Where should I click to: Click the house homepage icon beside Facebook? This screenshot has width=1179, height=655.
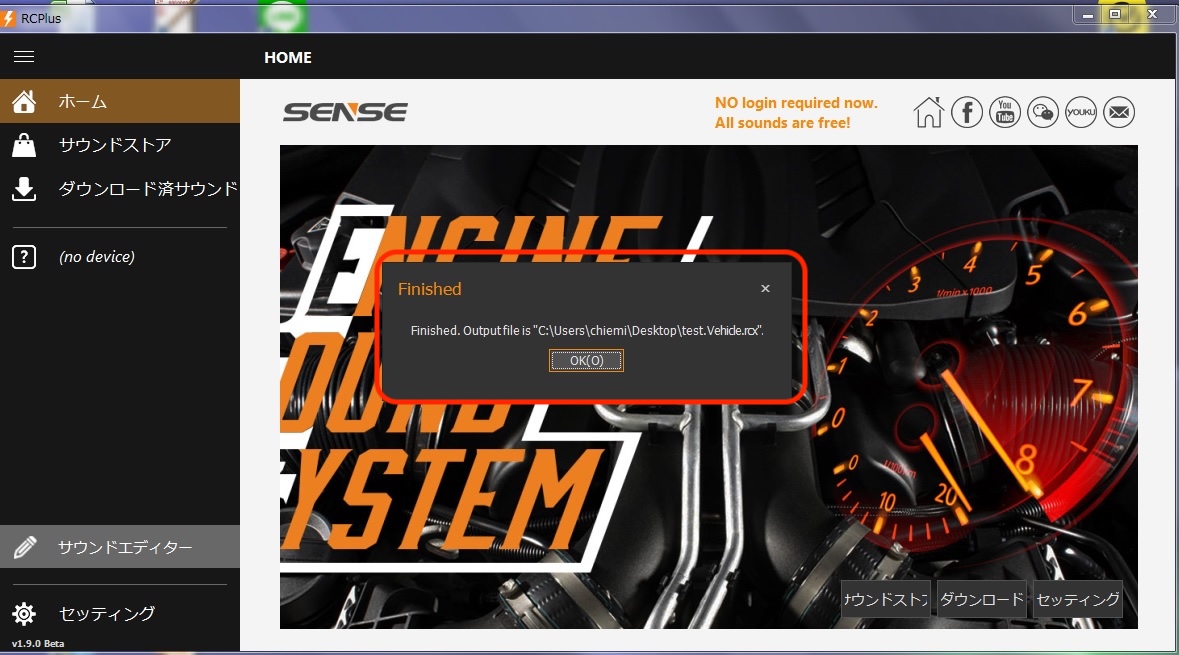(929, 113)
